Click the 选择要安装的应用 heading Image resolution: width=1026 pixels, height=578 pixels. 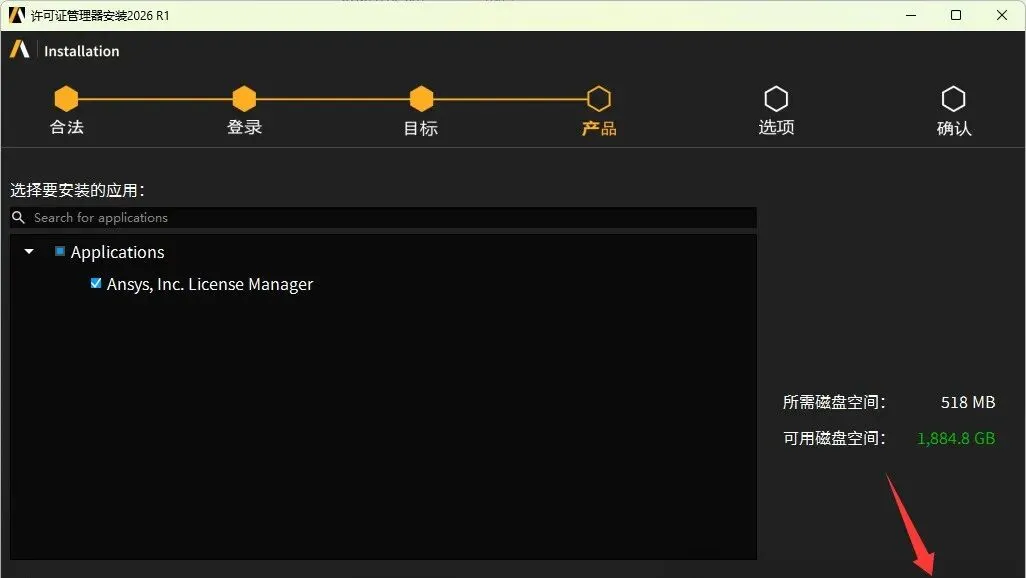coord(77,190)
